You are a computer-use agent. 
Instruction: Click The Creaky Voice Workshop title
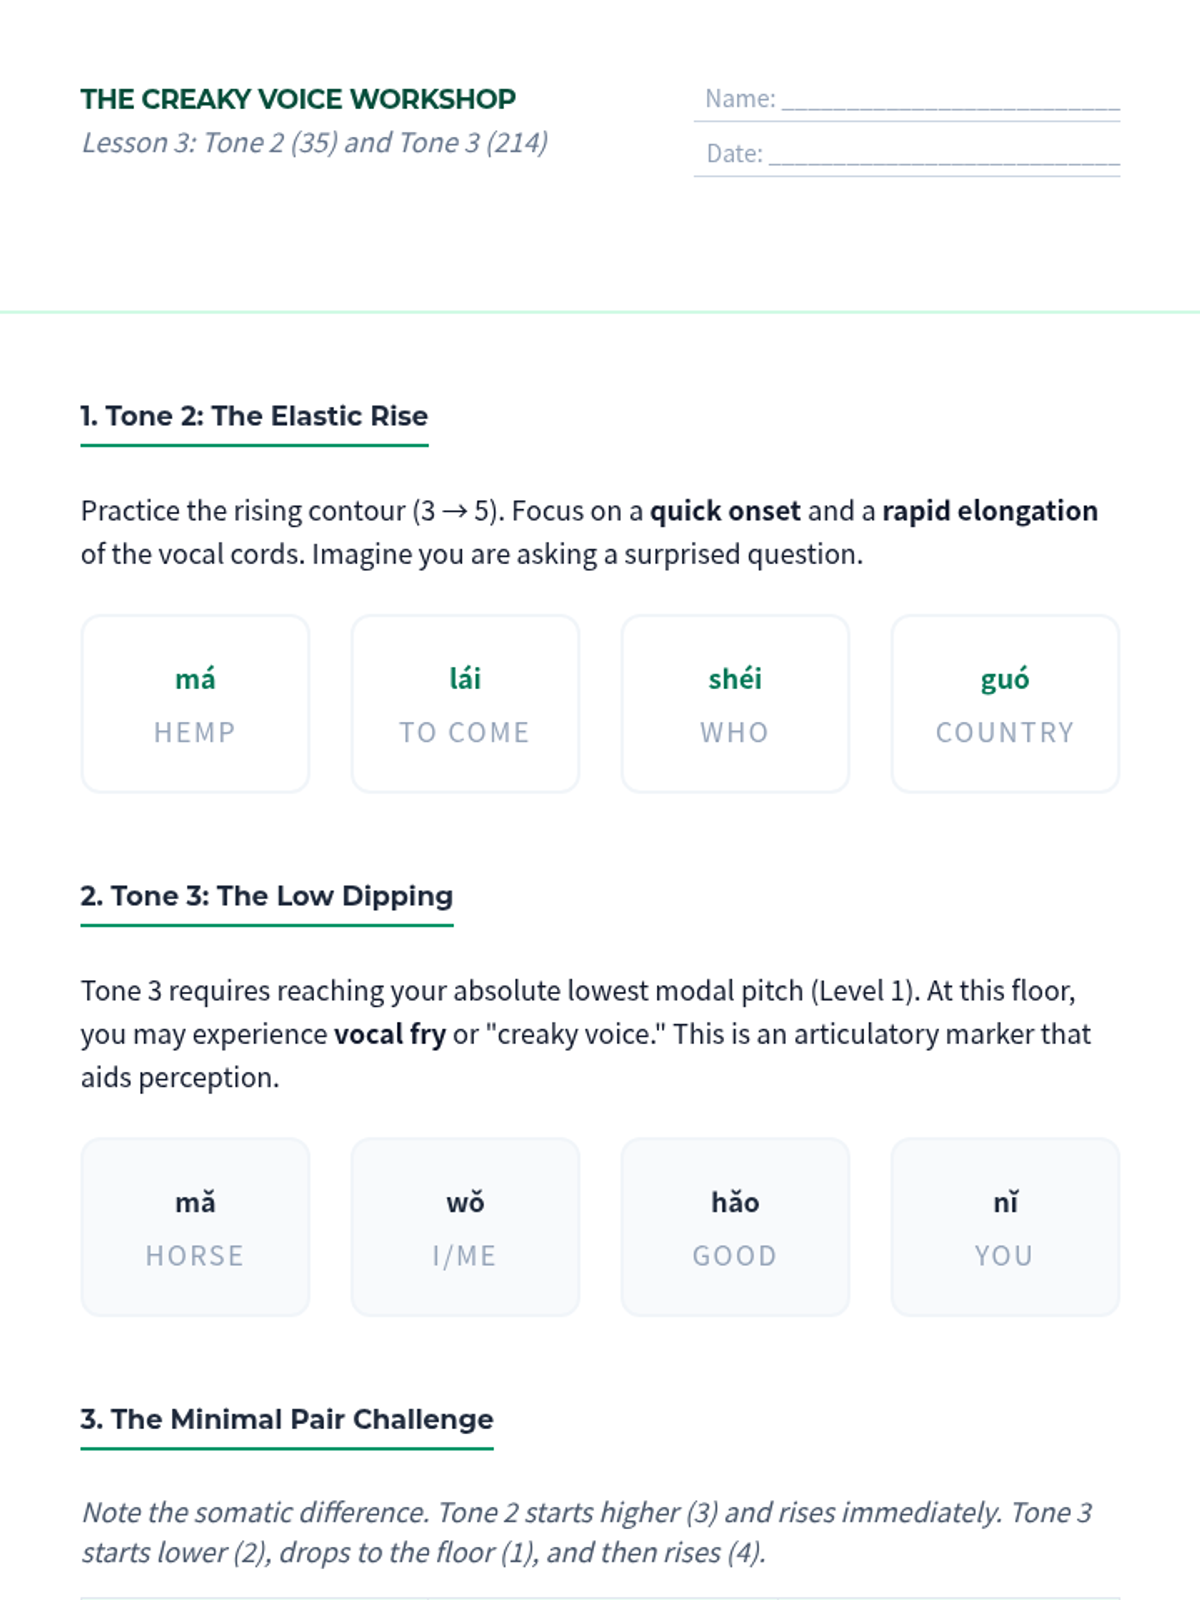298,99
